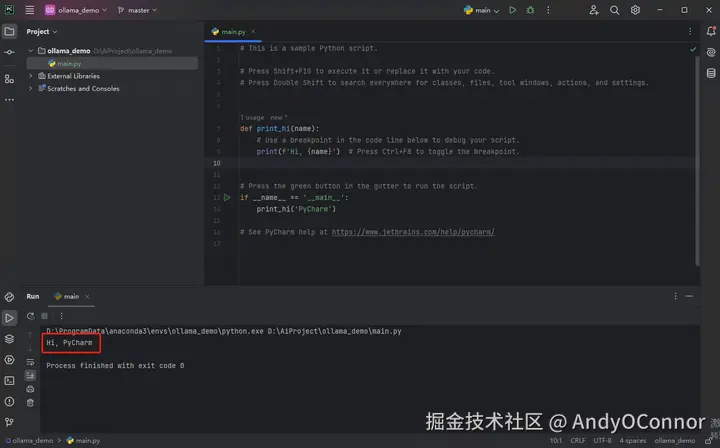Open ollama_demo Python interpreter selector
720x448 pixels.
(x=675, y=441)
